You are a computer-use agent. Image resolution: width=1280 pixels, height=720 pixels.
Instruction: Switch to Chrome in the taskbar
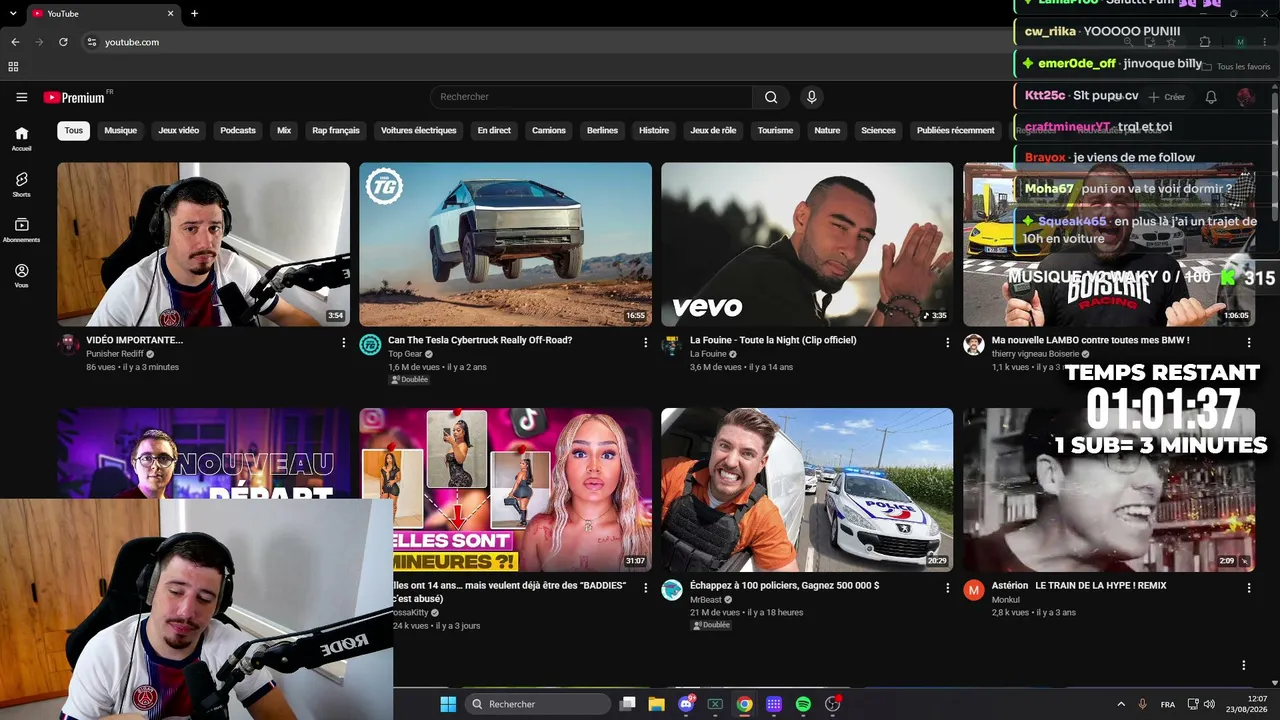point(744,704)
